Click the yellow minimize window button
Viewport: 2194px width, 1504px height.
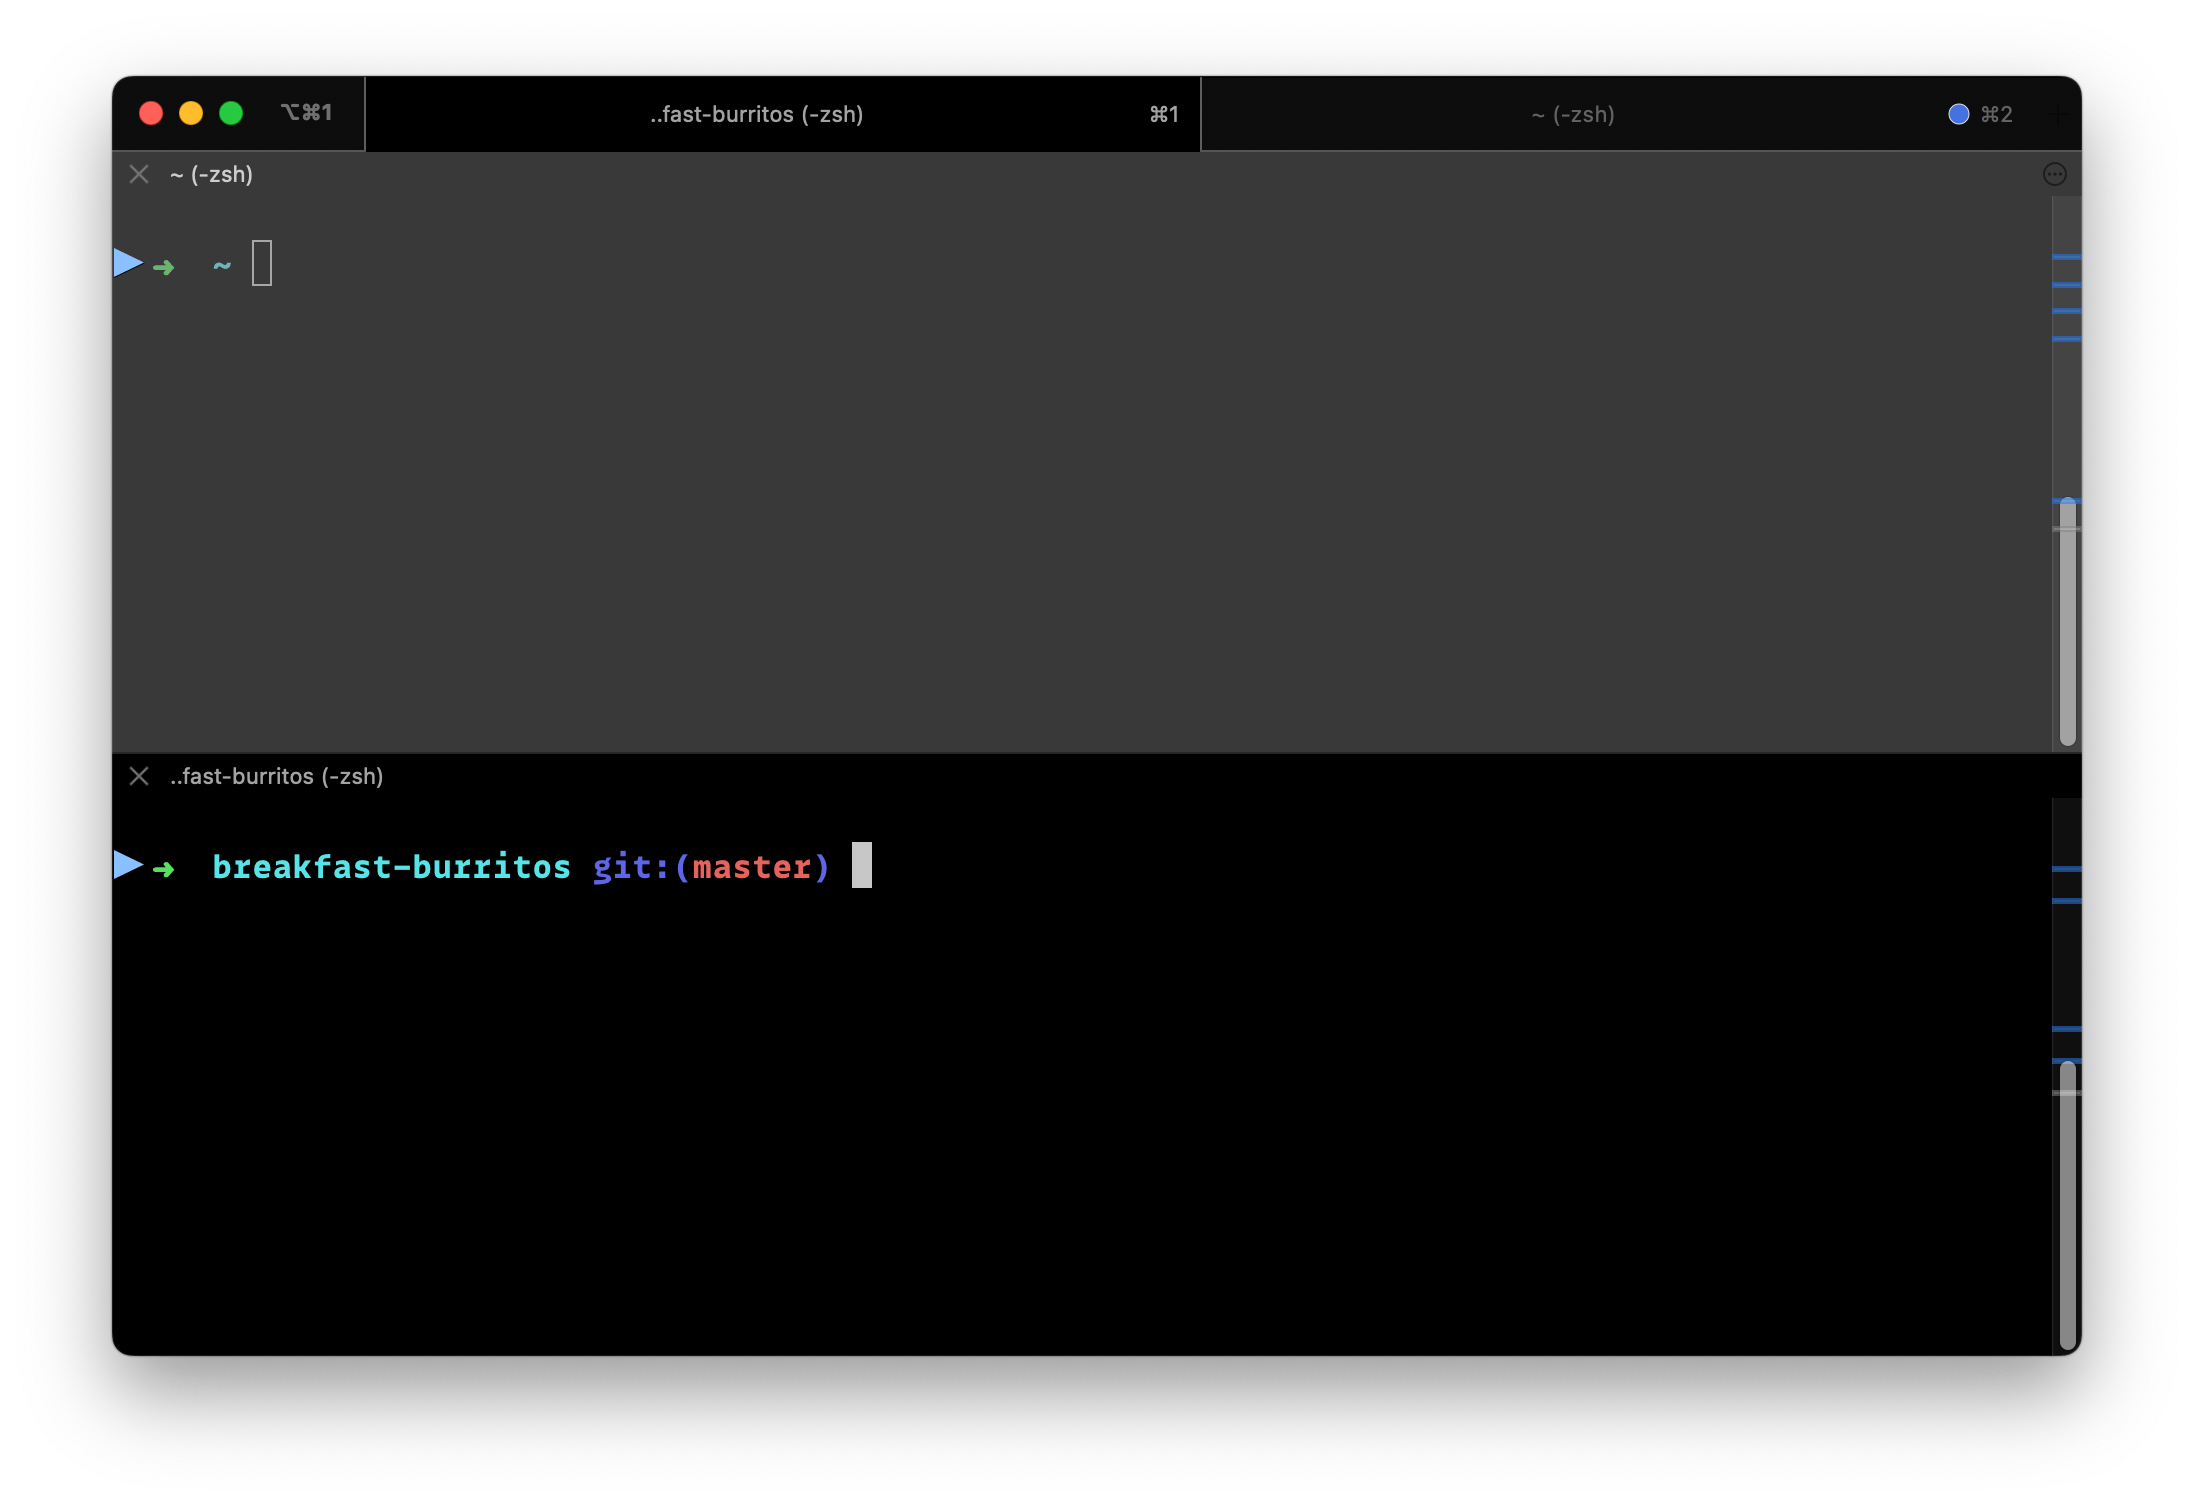click(191, 113)
